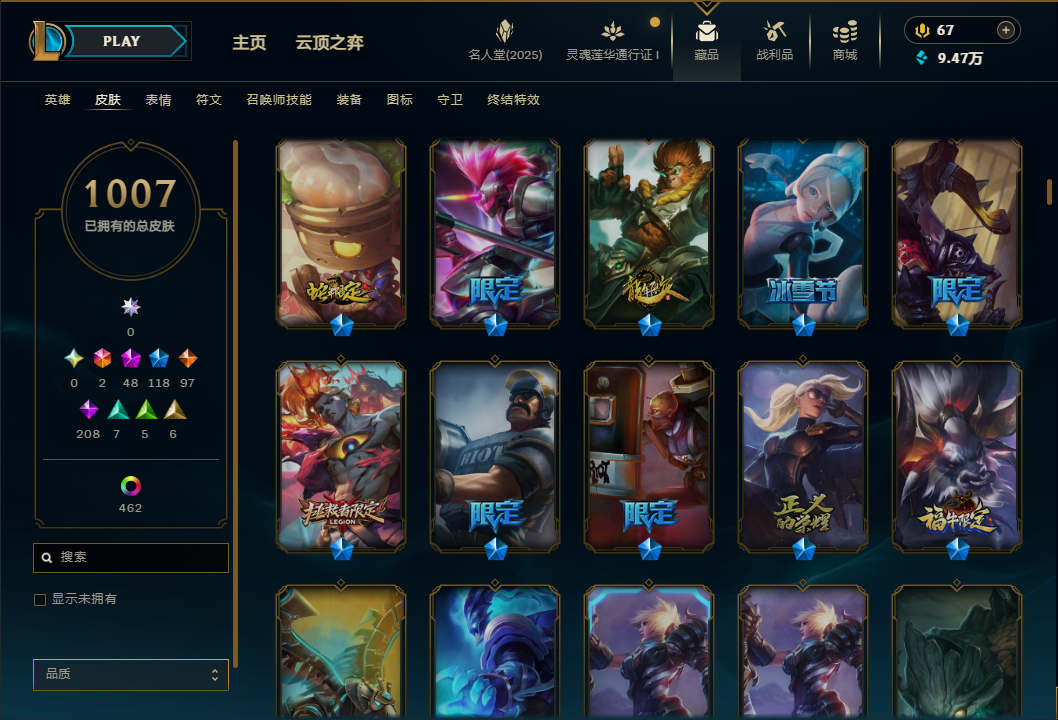Open the 战利品 loot icon
This screenshot has height=720, width=1058.
coord(774,31)
